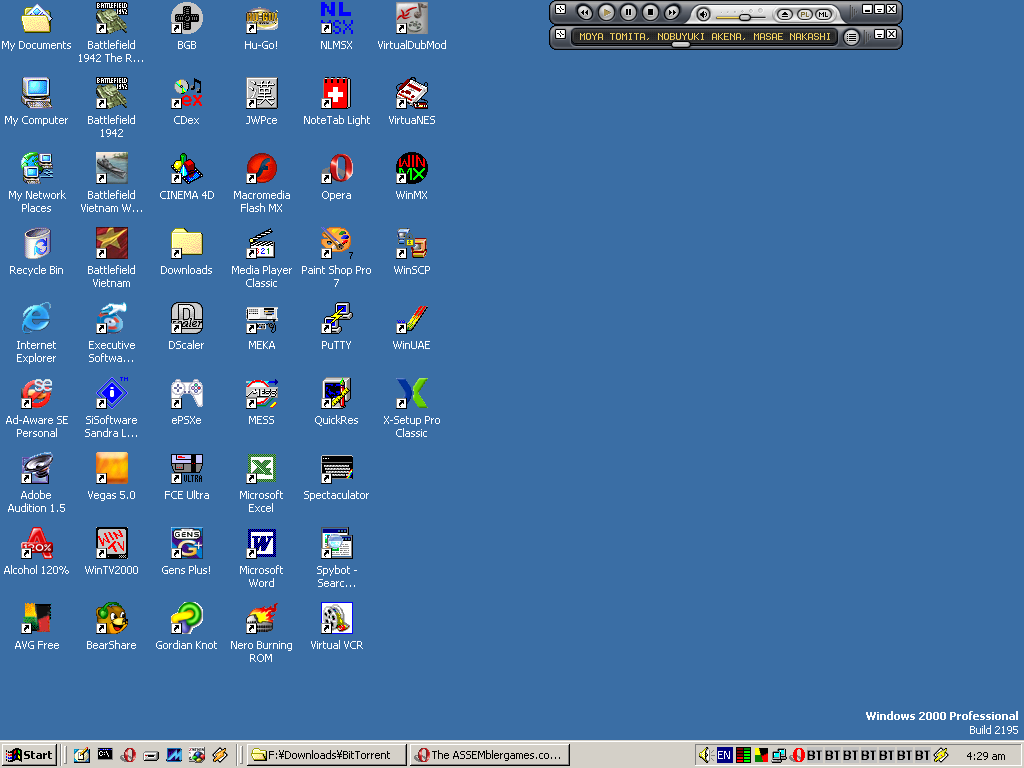Viewport: 1024px width, 768px height.
Task: Open command prompt from Quick Launch
Action: 104,754
